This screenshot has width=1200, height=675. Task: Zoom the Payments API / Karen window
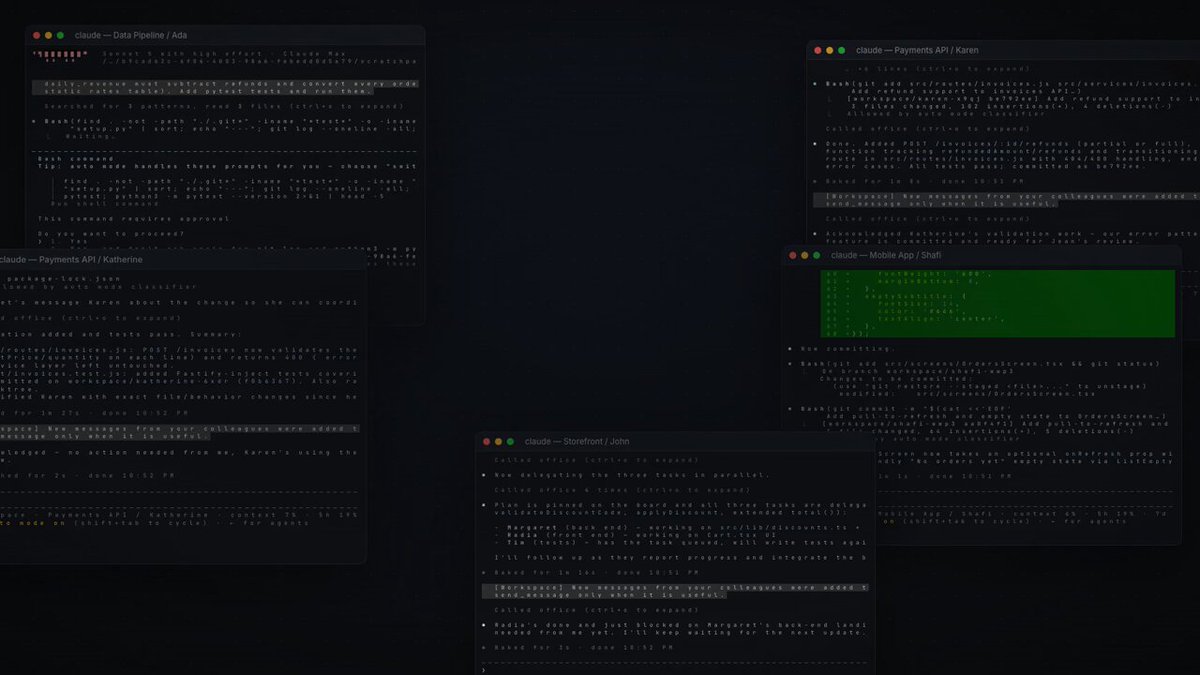(x=842, y=50)
